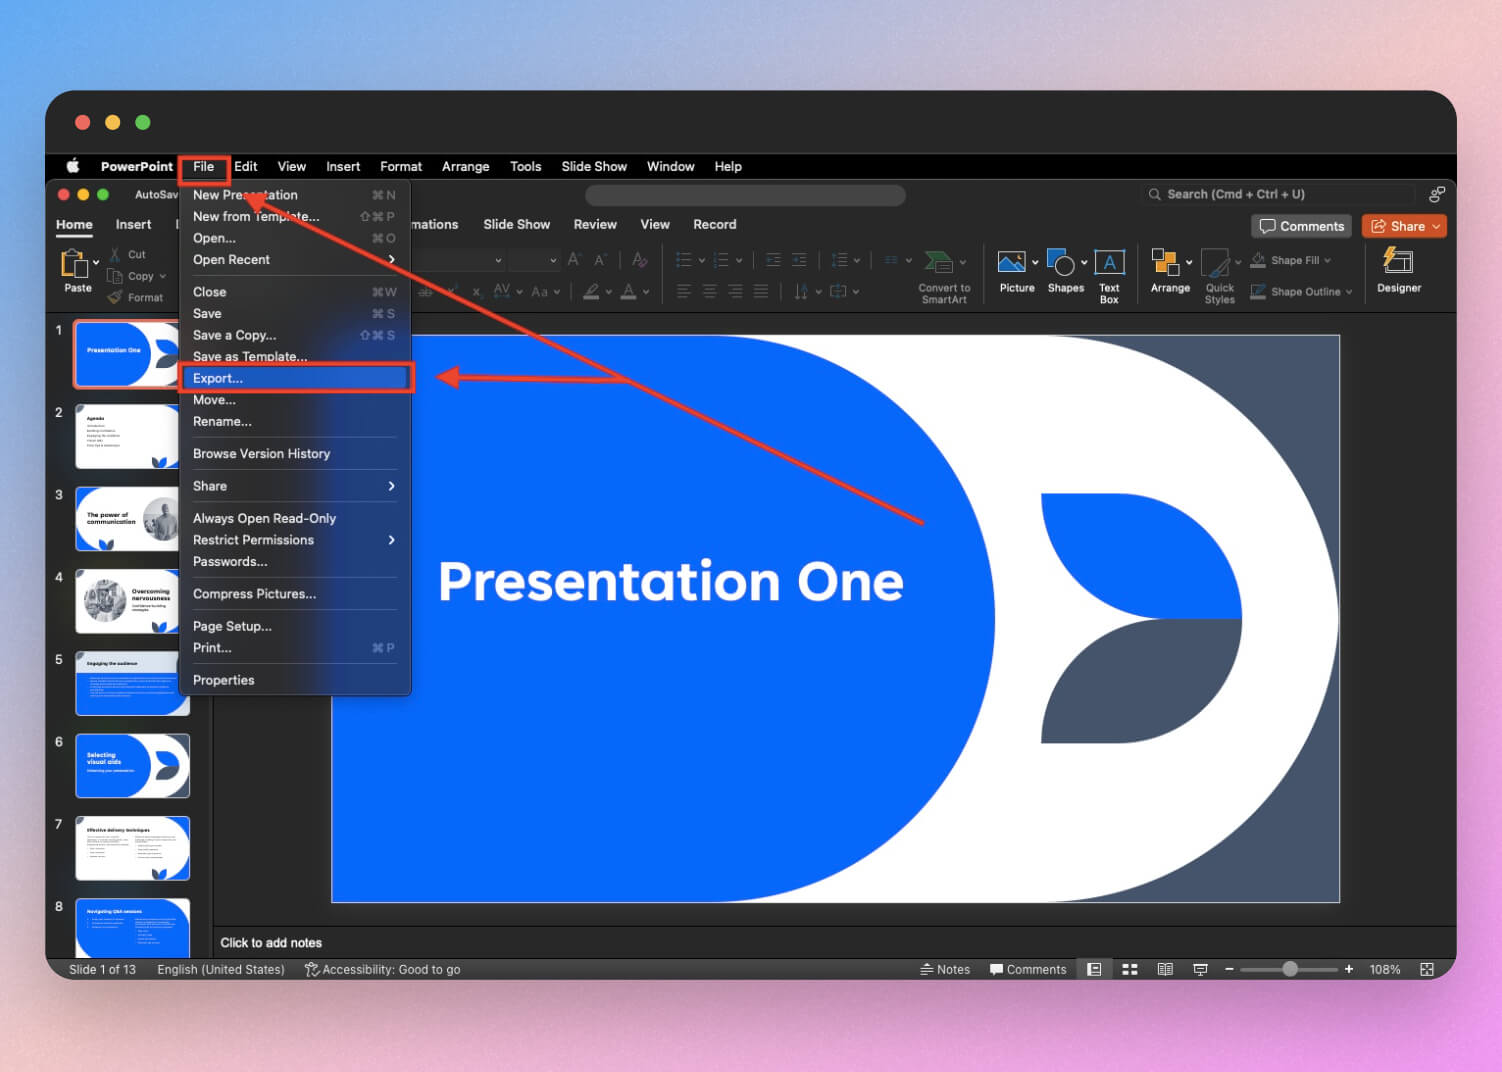Image resolution: width=1502 pixels, height=1072 pixels.
Task: Click the collaboration people icon
Action: [1437, 194]
